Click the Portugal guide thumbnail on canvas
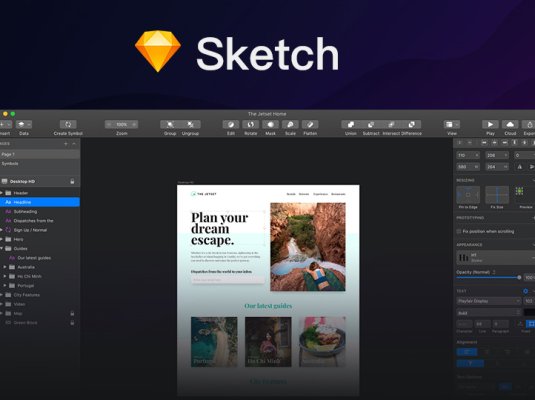535x400 pixels. [x=214, y=342]
